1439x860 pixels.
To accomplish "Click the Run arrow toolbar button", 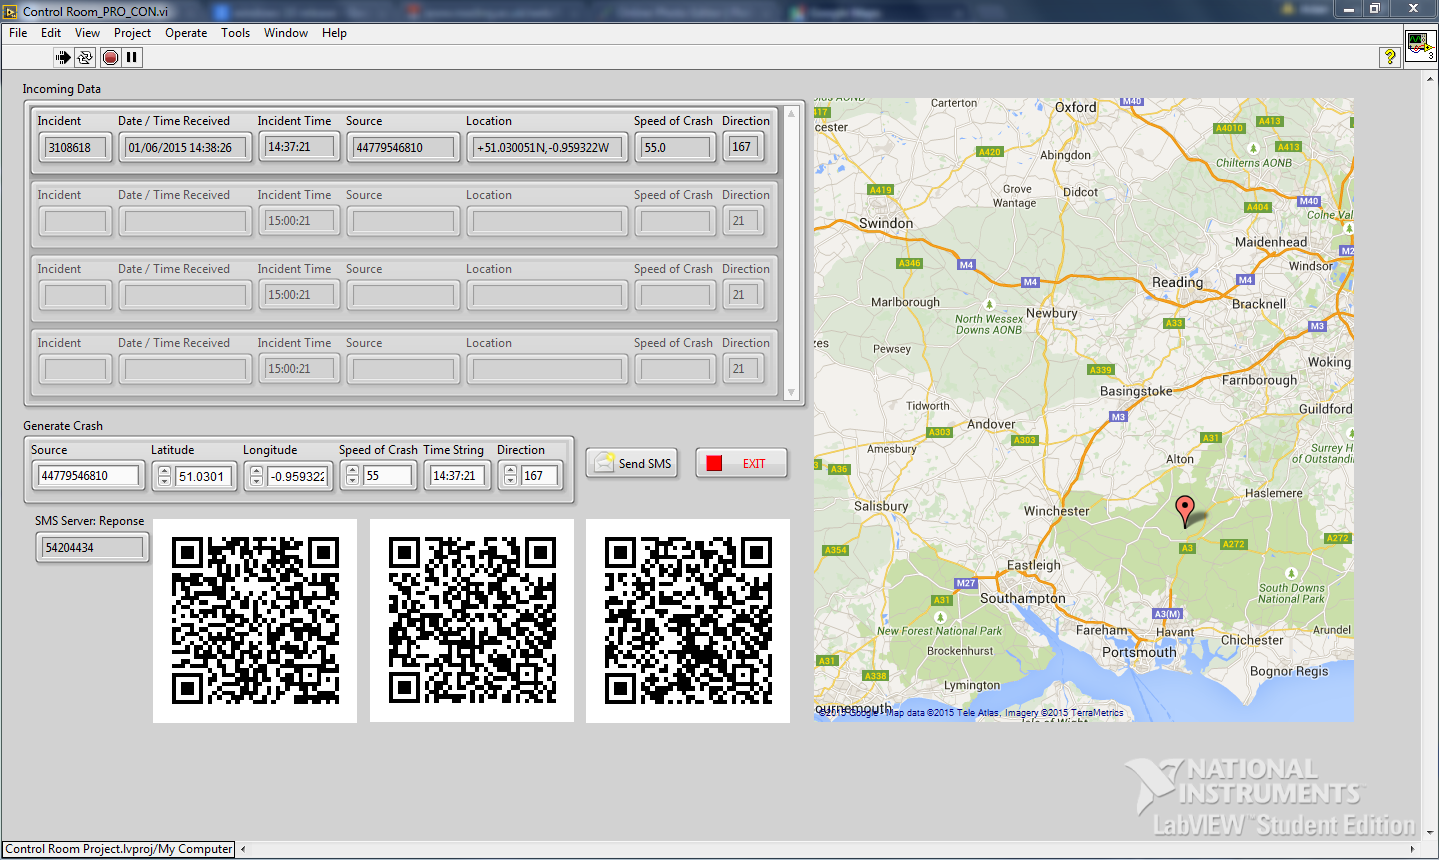I will [x=63, y=57].
